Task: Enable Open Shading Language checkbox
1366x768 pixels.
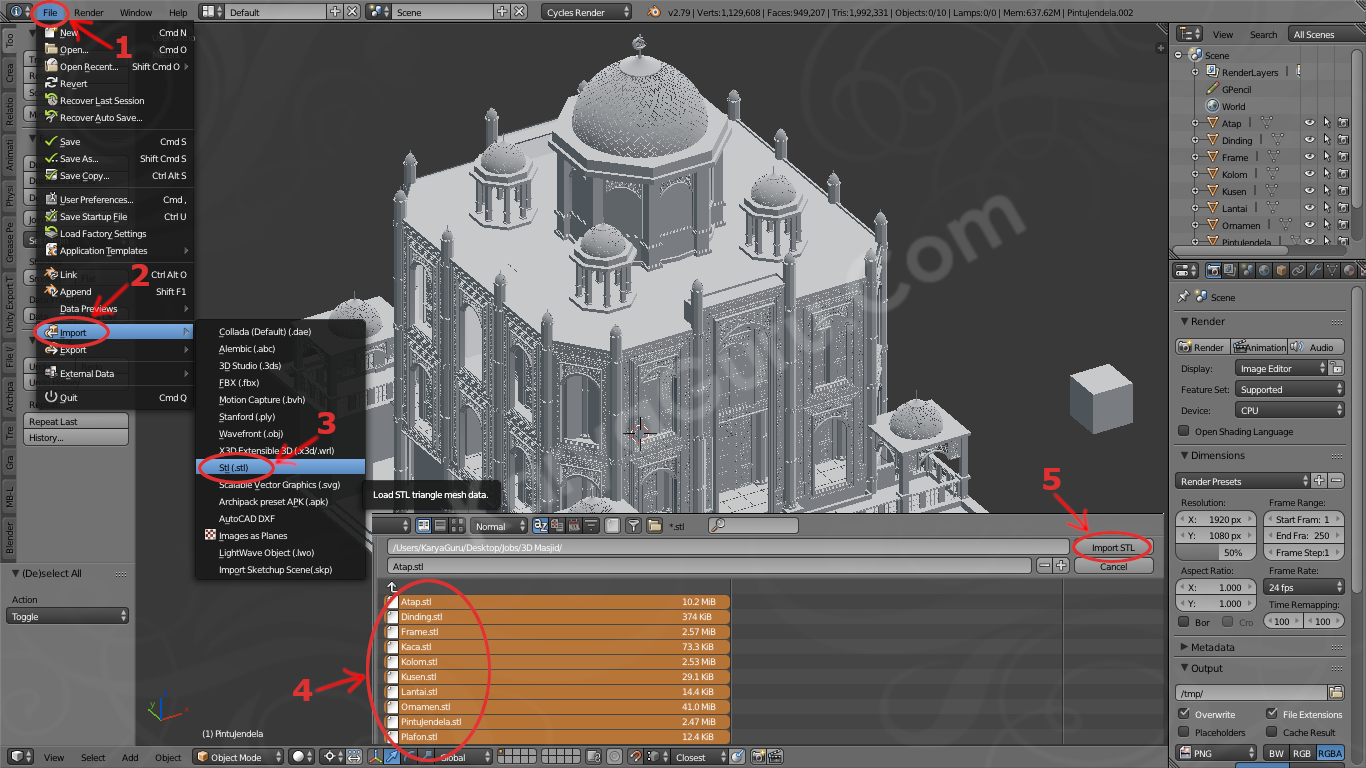Action: coord(1184,432)
